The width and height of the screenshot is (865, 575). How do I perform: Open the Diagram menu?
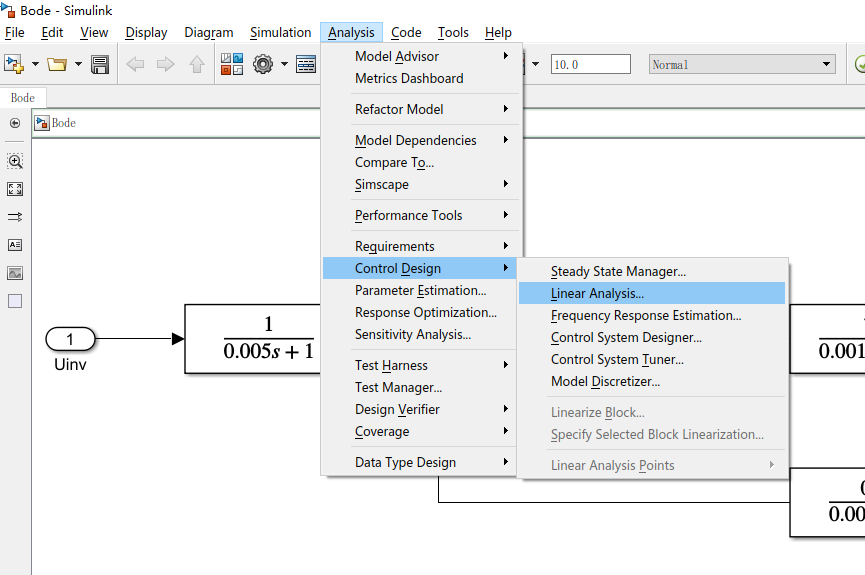click(x=209, y=33)
